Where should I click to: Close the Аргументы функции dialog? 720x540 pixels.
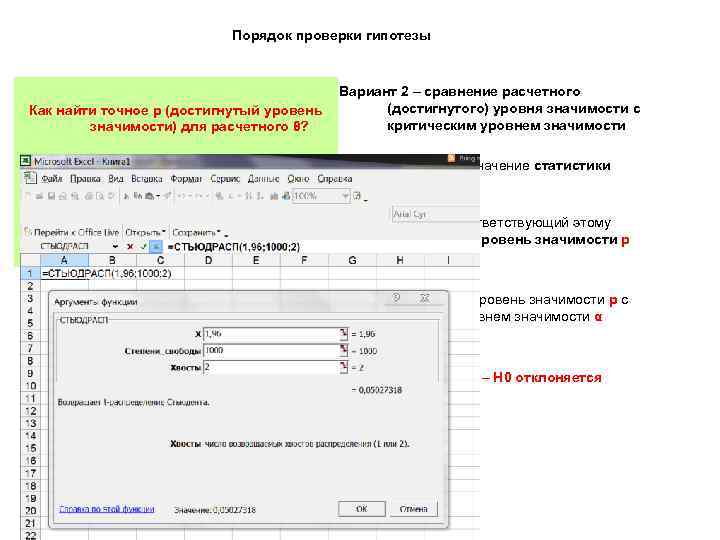425,298
